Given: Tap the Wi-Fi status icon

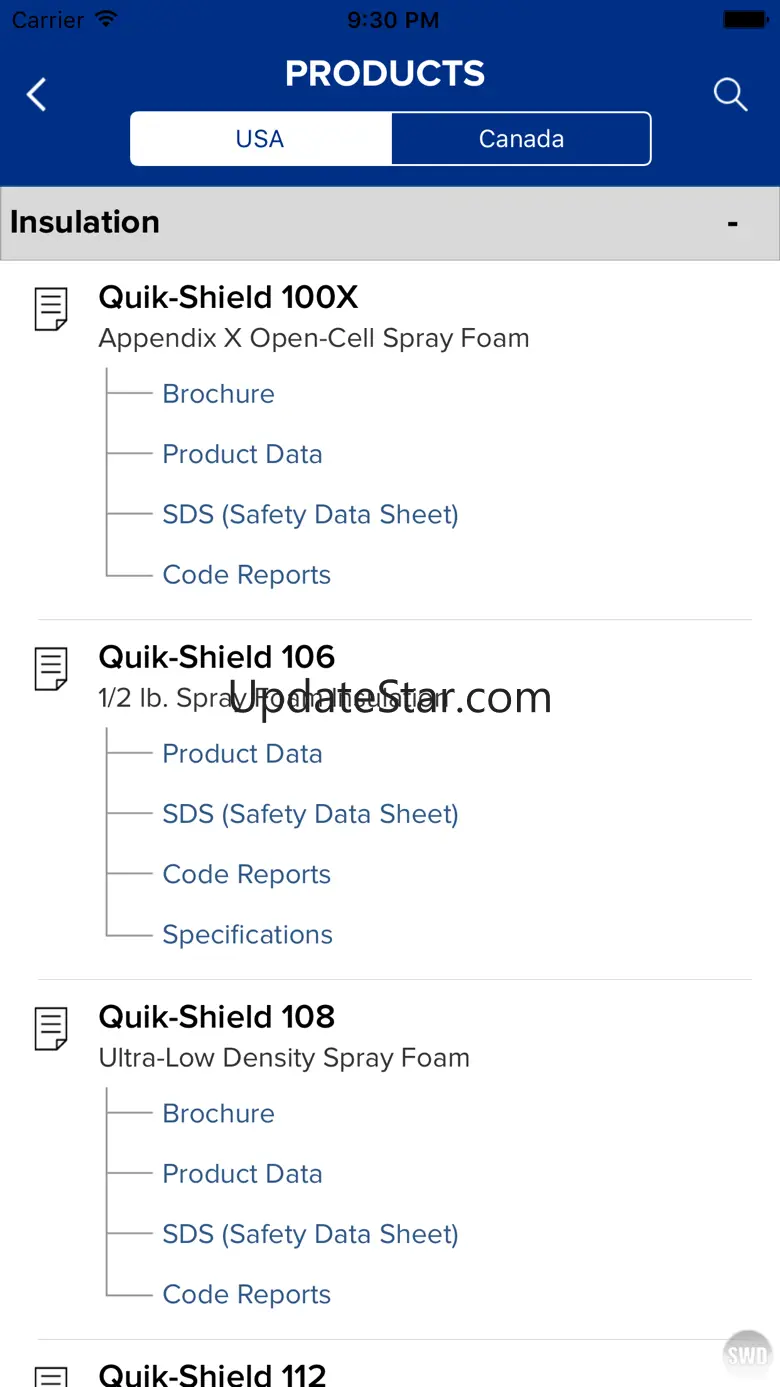Looking at the screenshot, I should tap(105, 19).
